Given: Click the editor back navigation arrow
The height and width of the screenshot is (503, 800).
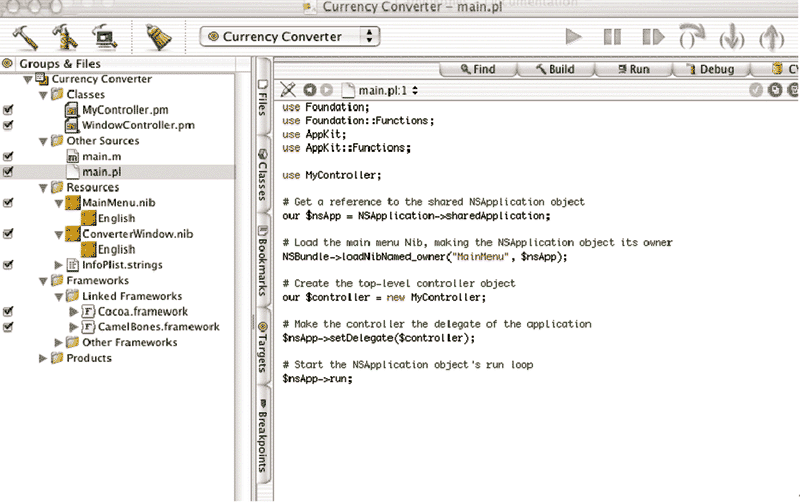Looking at the screenshot, I should pyautogui.click(x=310, y=90).
